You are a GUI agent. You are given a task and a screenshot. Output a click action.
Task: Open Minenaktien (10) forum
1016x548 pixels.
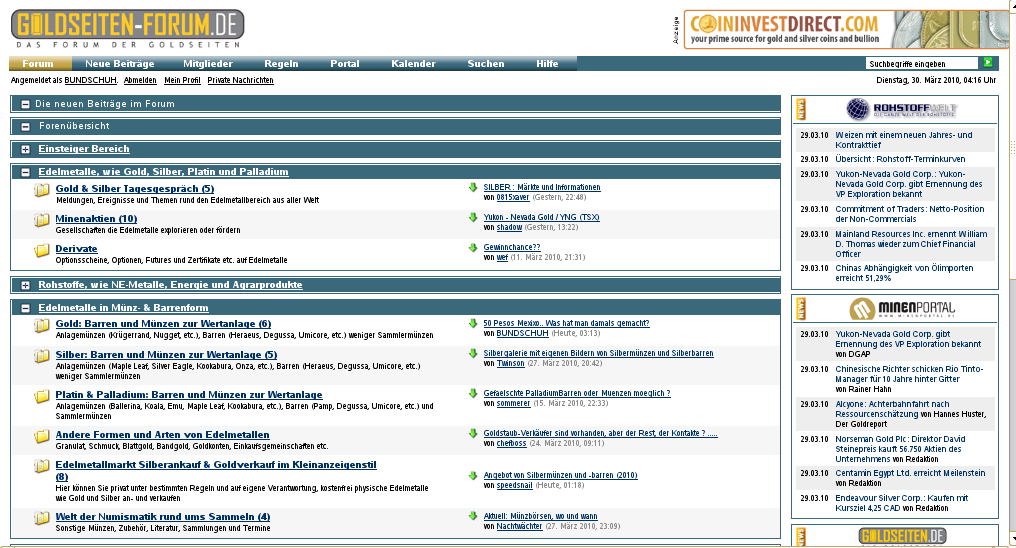coord(96,218)
